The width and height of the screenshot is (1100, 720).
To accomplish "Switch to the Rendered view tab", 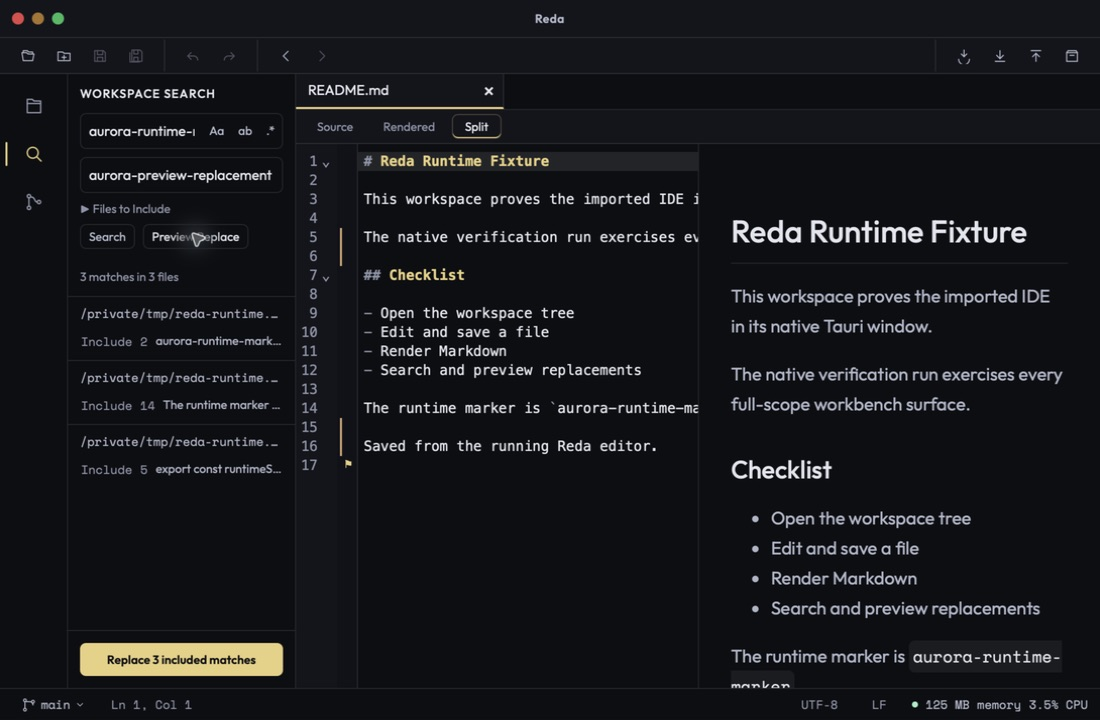I will tap(409, 127).
